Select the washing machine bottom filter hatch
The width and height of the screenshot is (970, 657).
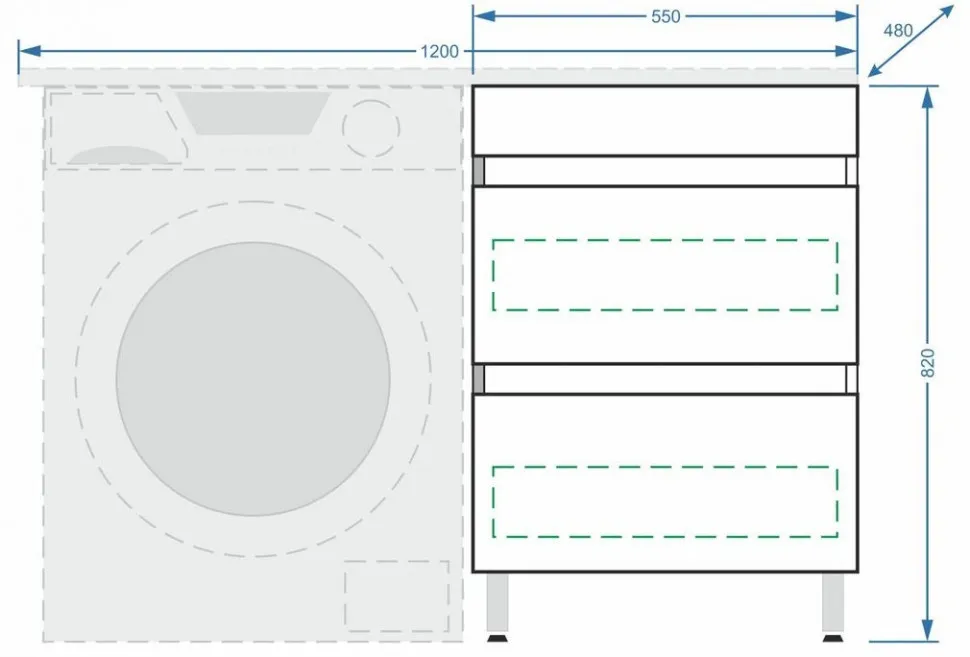(x=396, y=594)
